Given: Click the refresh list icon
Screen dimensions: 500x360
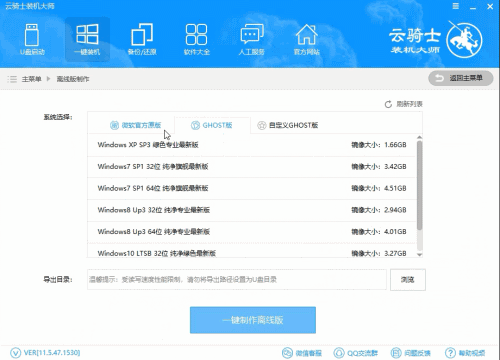Looking at the screenshot, I should (388, 104).
